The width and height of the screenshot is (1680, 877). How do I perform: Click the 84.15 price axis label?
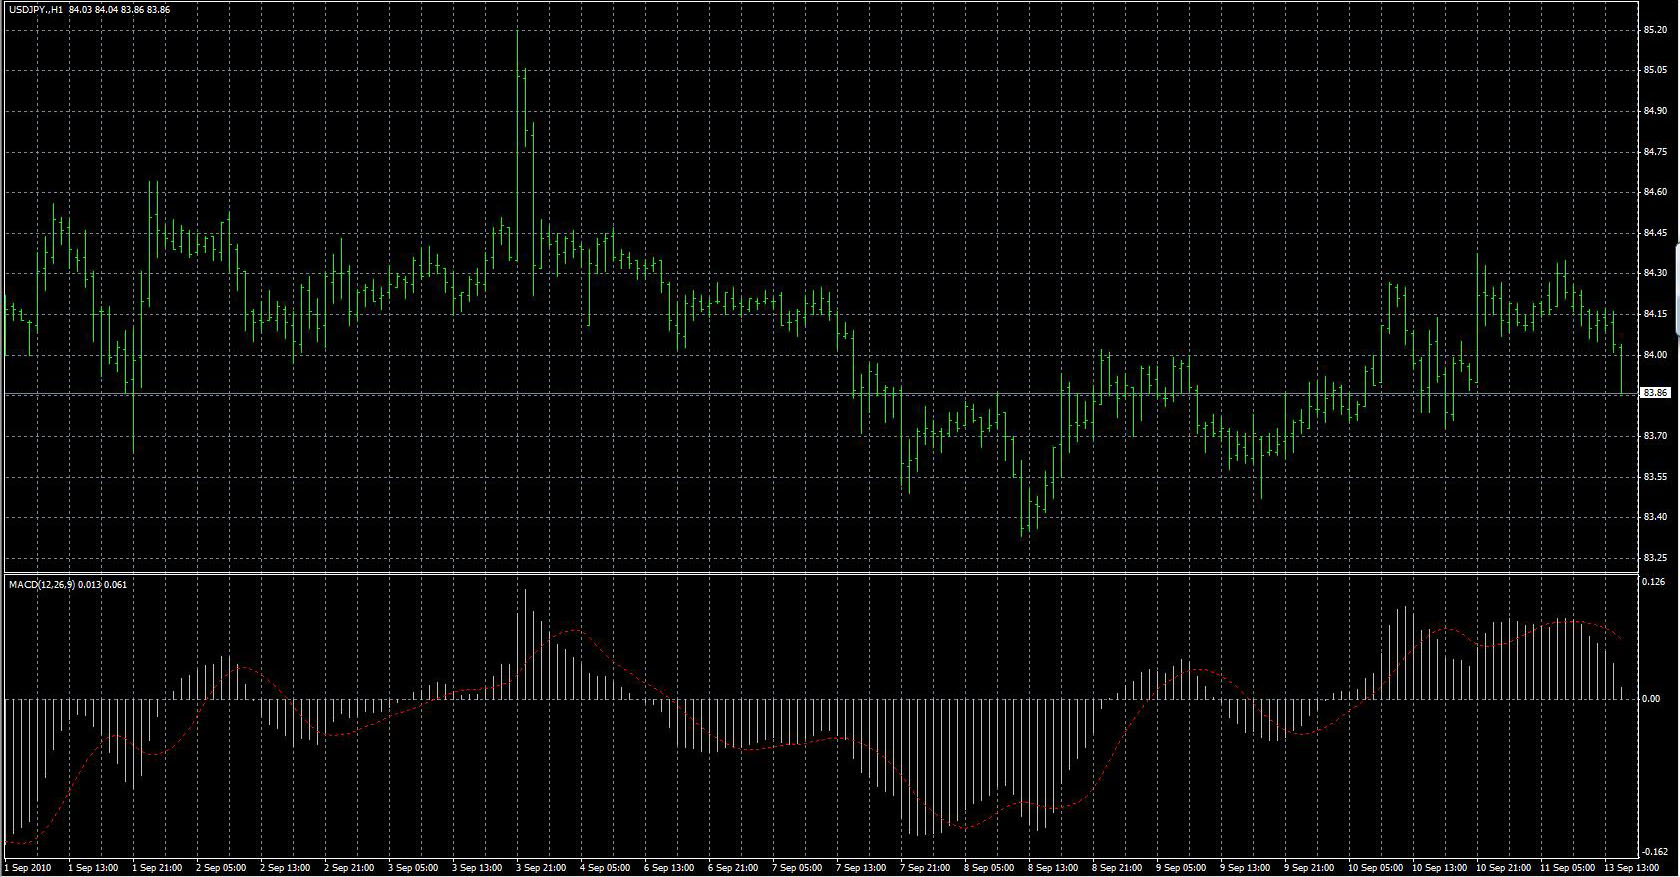[x=1655, y=314]
